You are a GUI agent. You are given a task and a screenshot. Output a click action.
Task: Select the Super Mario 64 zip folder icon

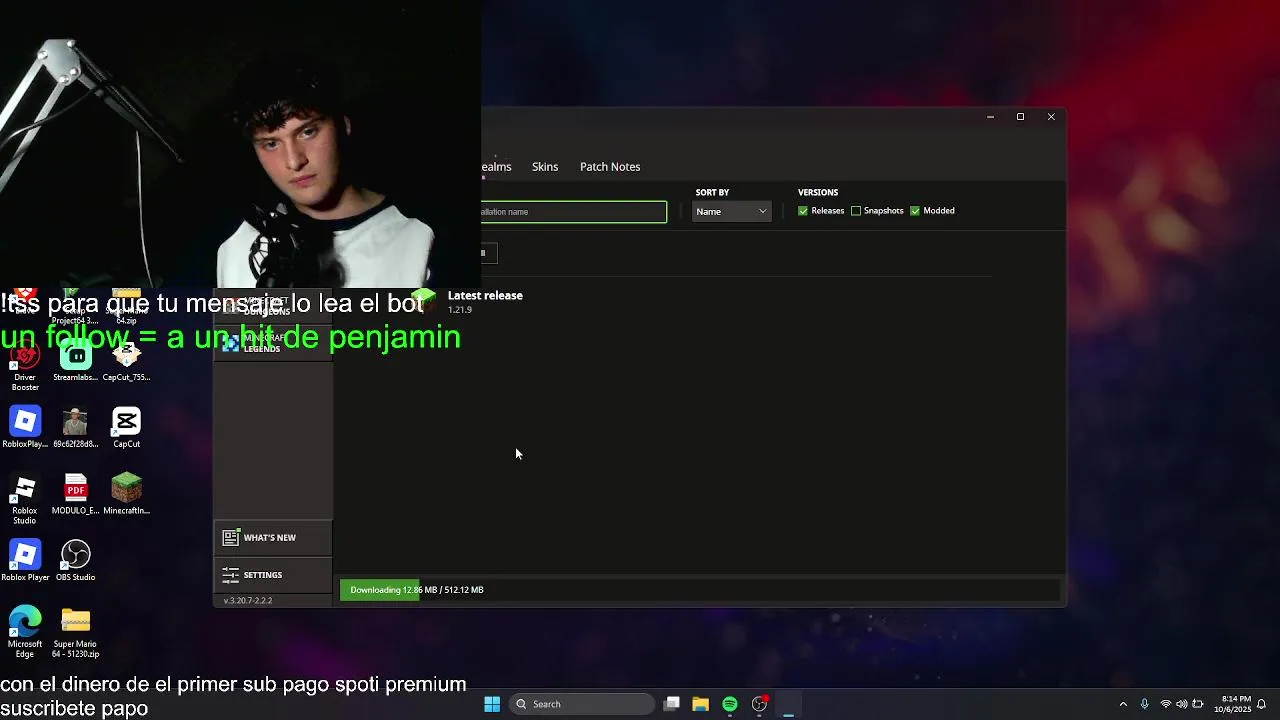[x=76, y=633]
